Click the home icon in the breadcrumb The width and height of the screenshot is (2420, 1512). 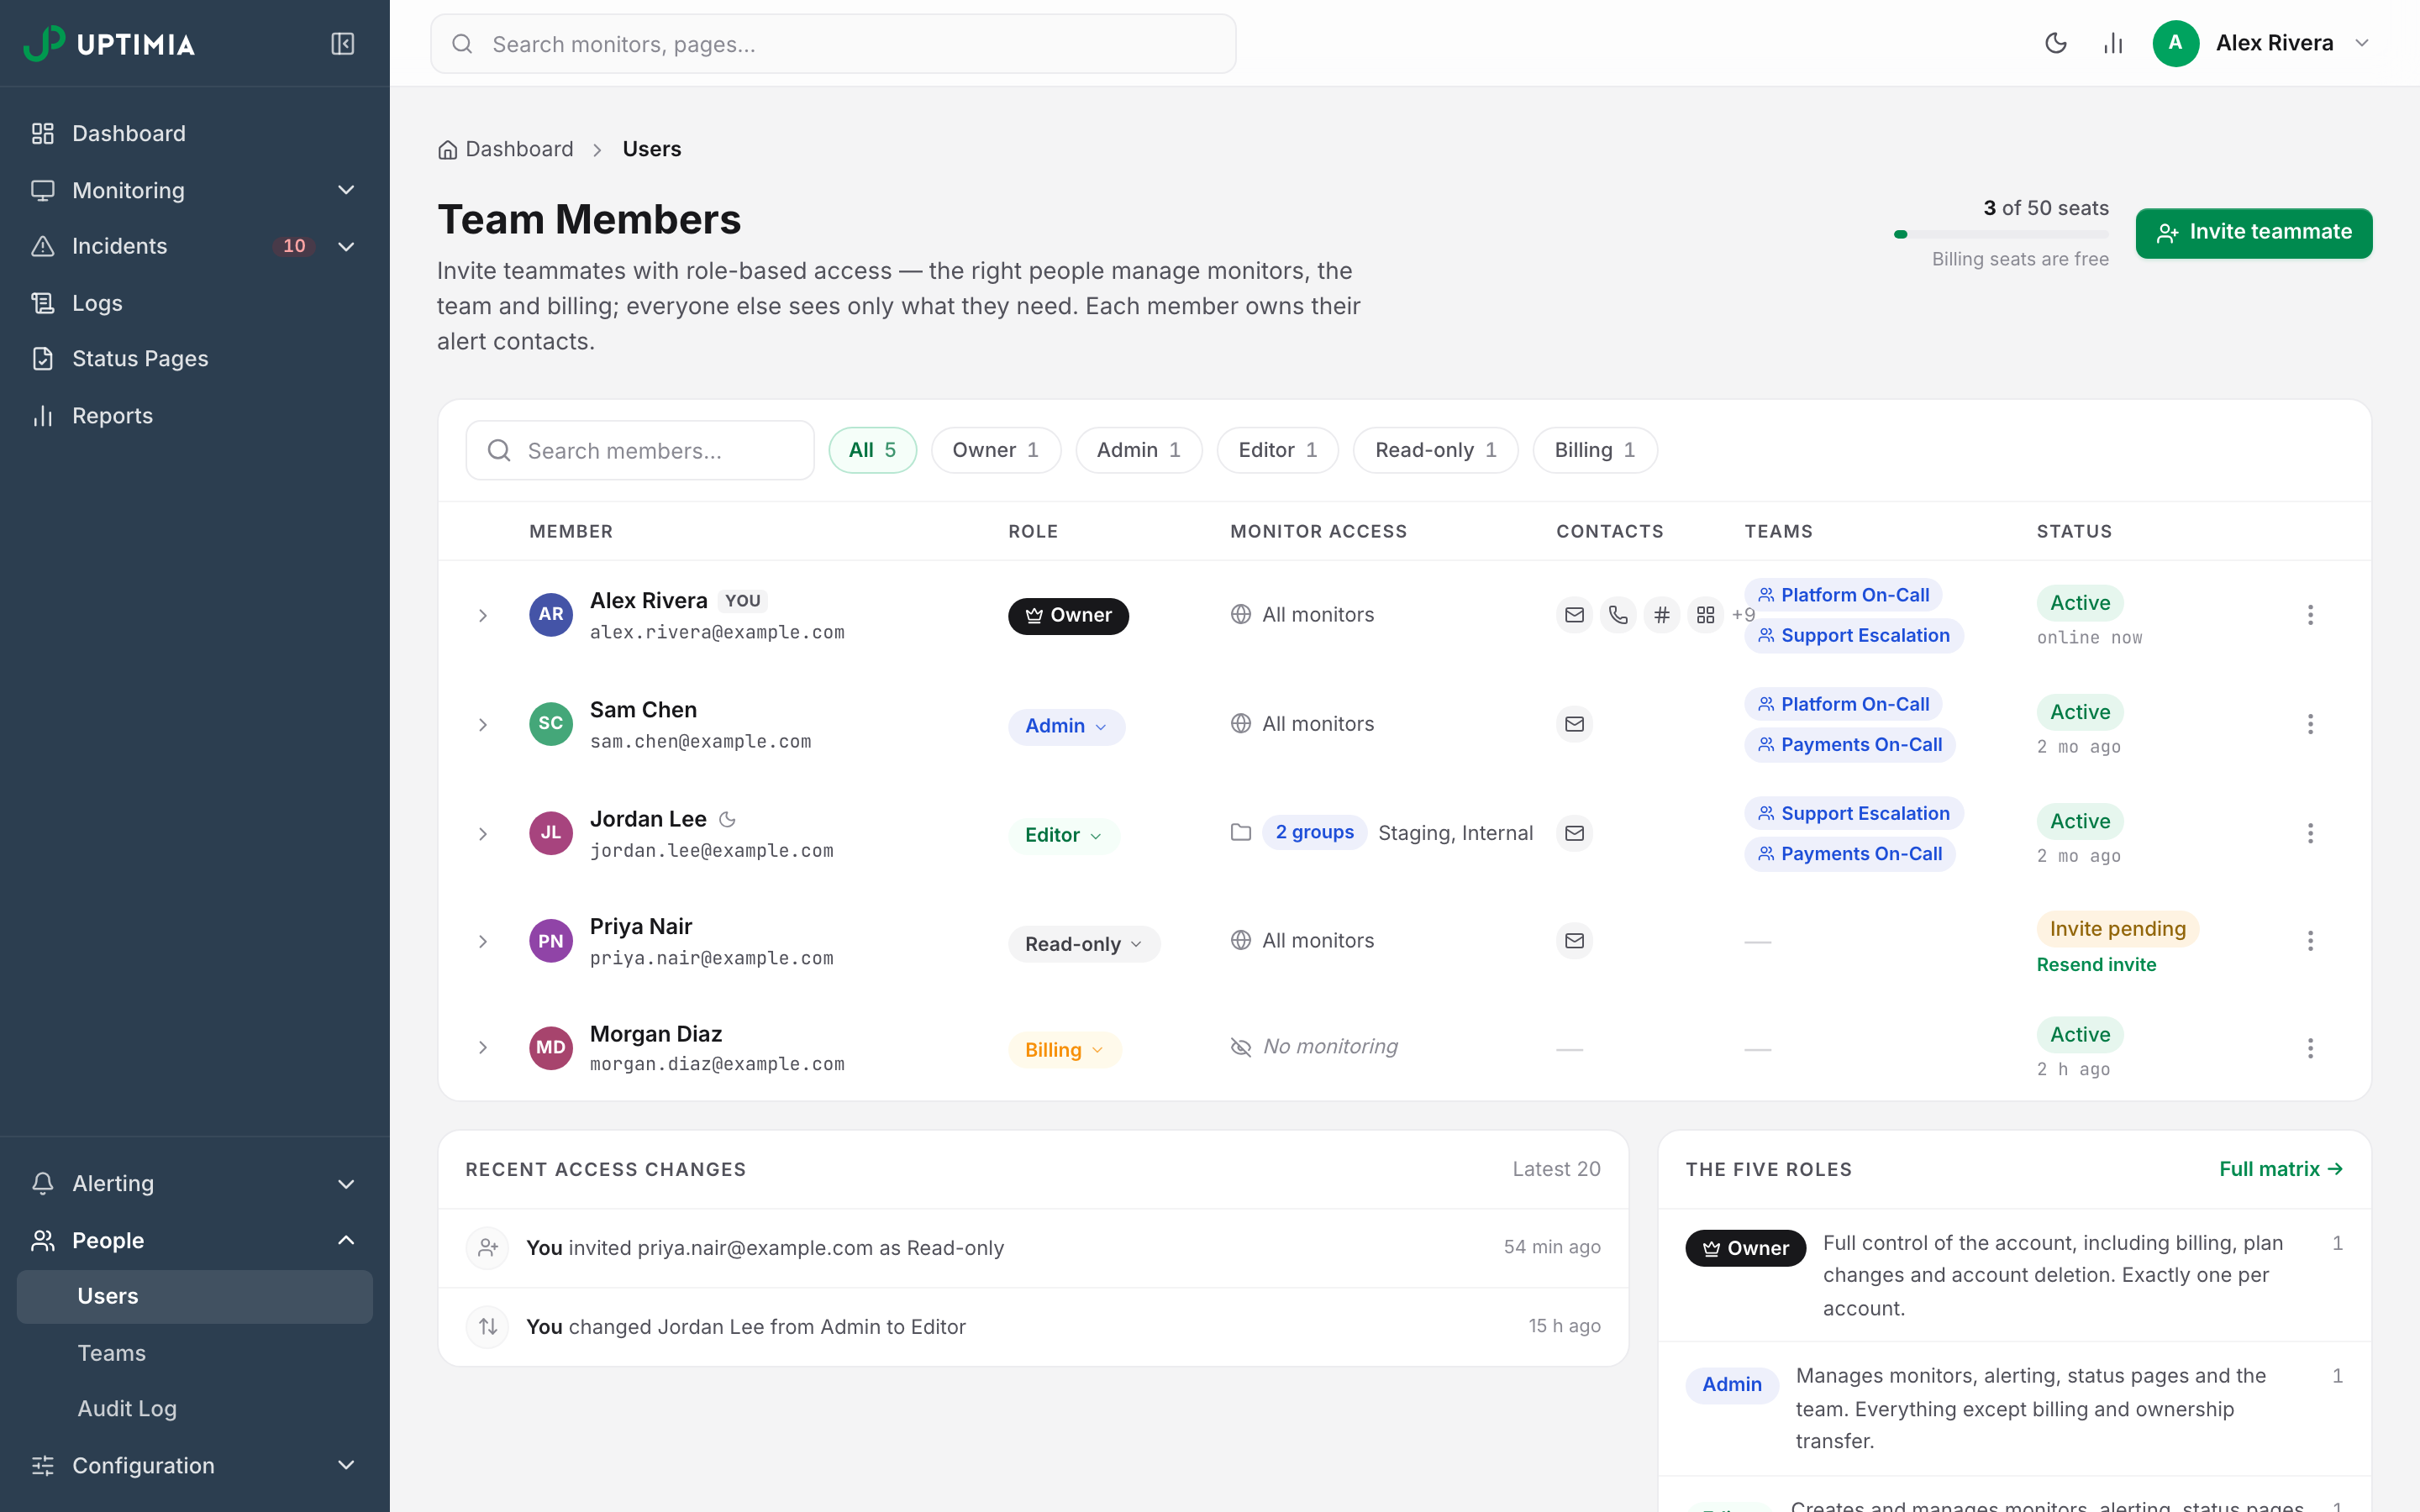point(447,150)
